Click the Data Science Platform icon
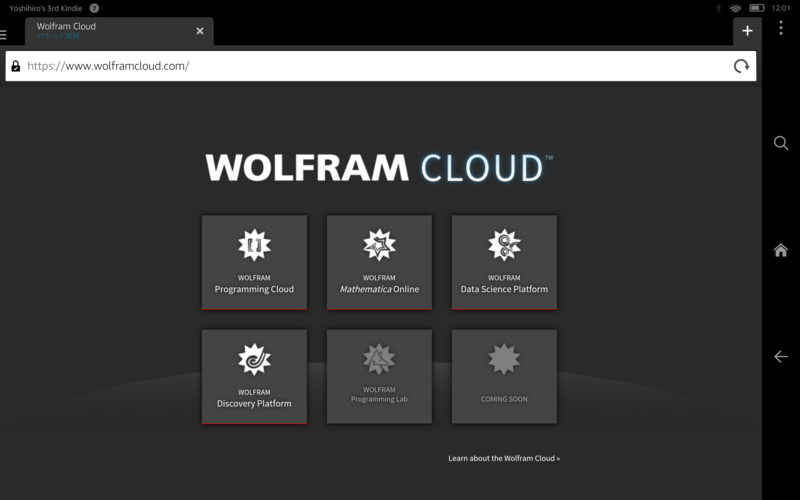 coord(504,245)
